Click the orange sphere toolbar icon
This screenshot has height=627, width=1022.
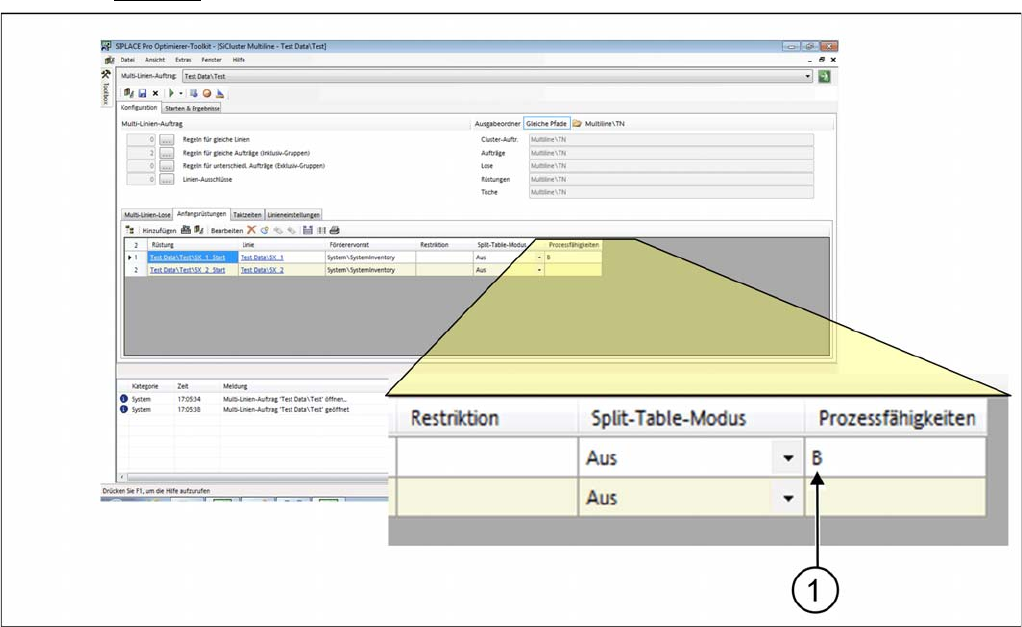coord(206,92)
